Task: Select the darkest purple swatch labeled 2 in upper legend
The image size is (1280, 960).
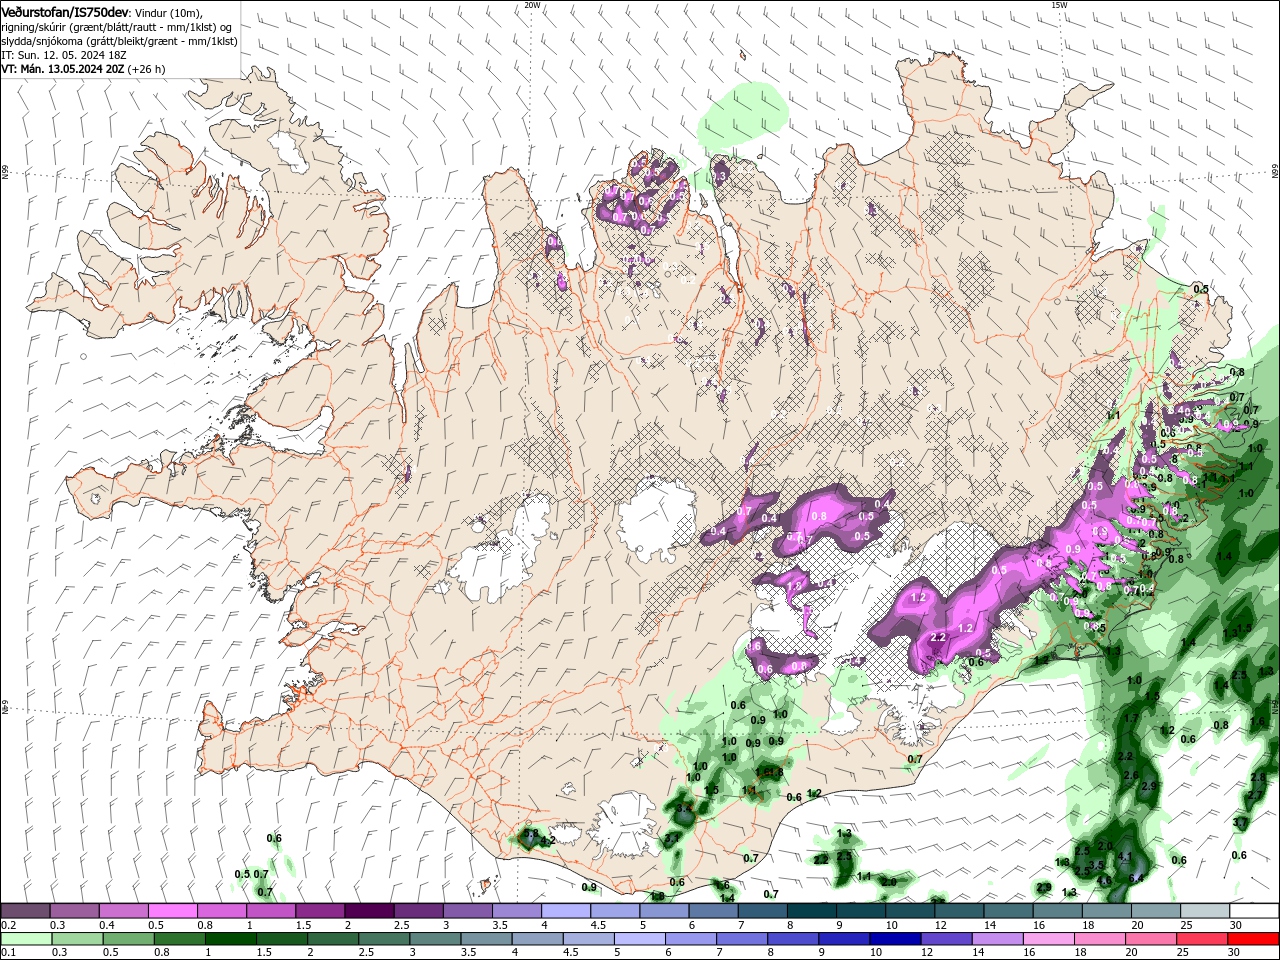Action: point(369,911)
